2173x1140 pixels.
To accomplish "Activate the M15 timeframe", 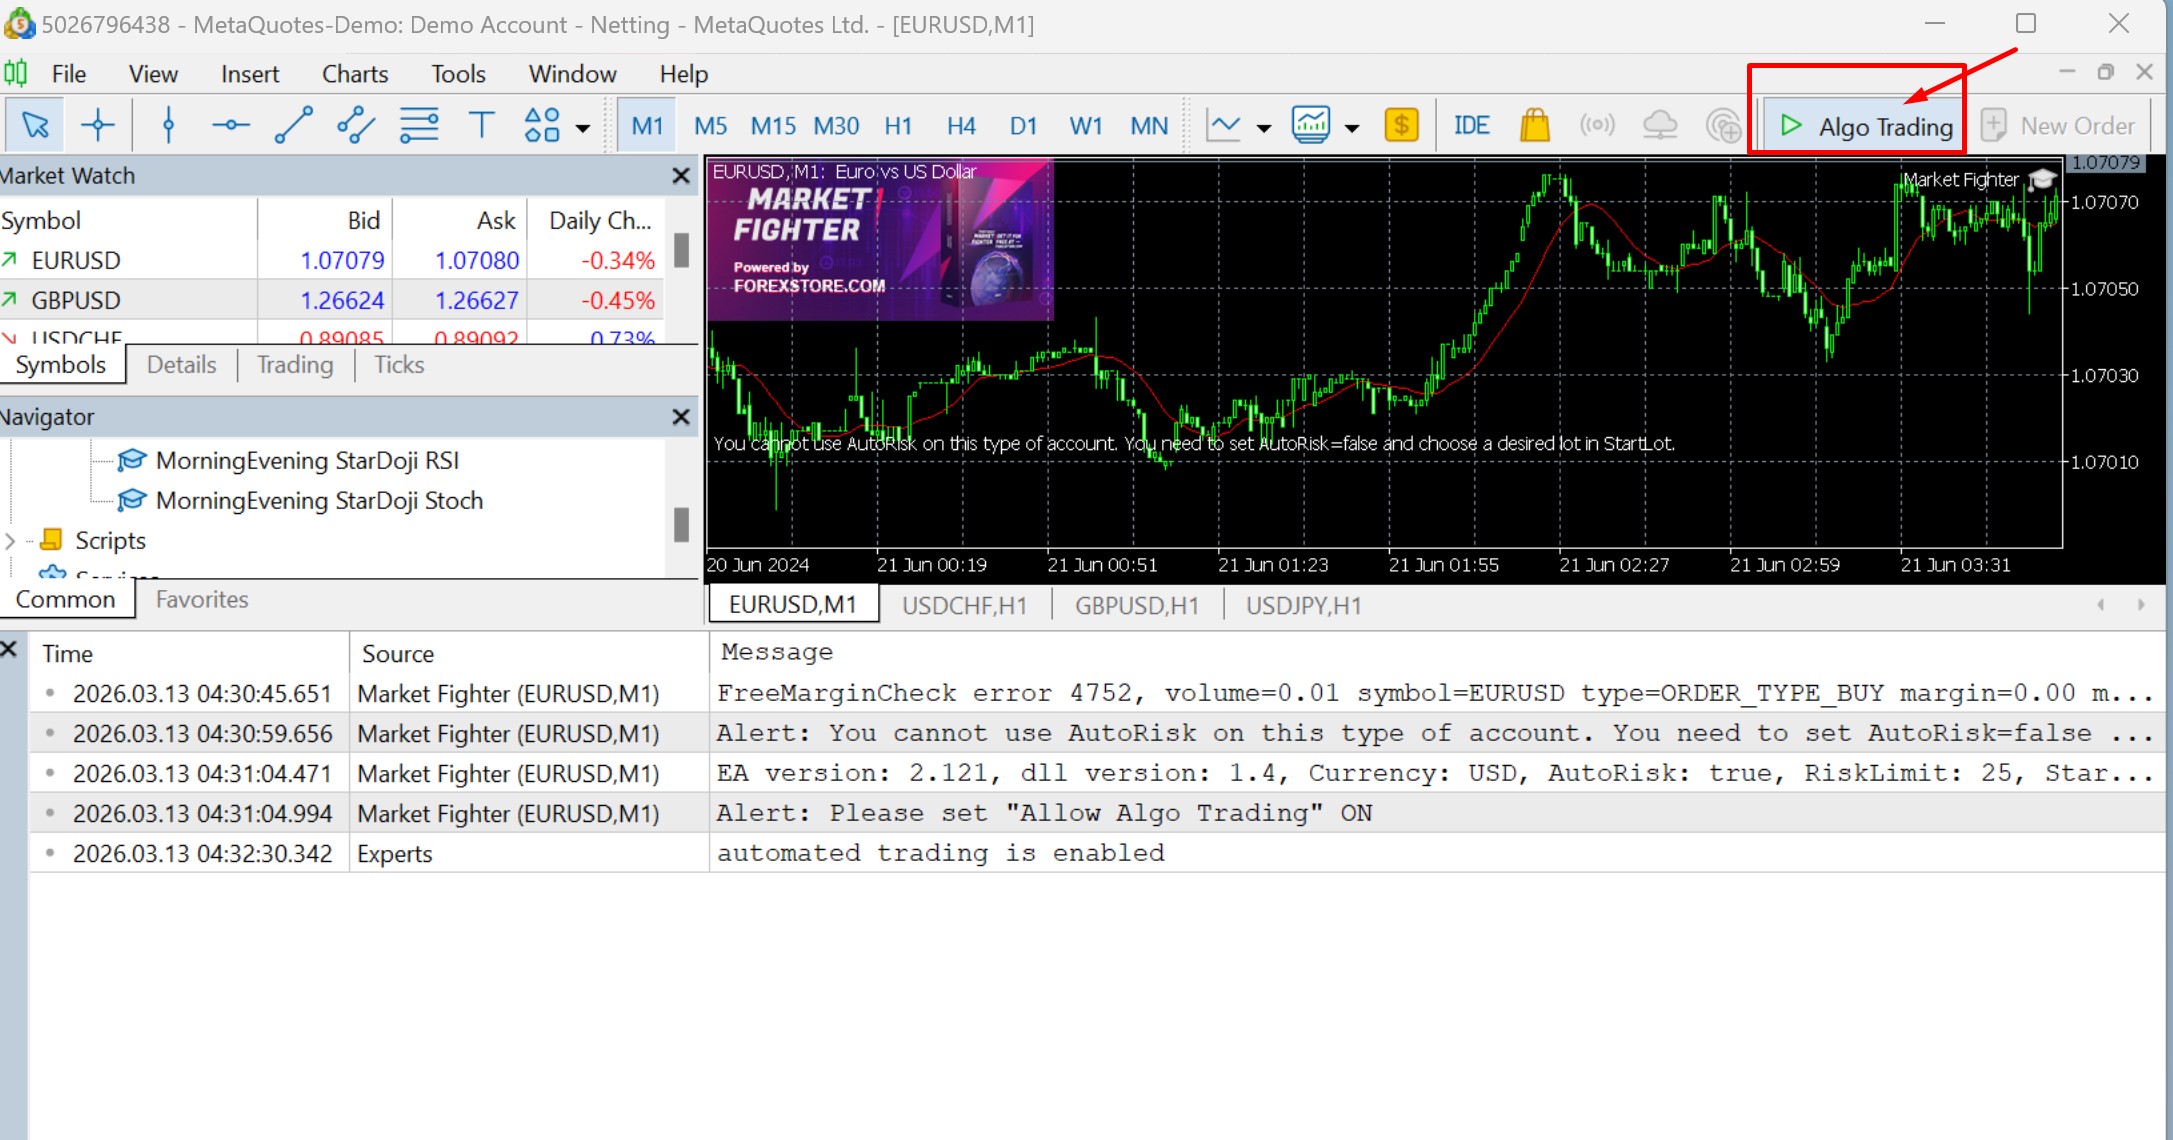I will (x=772, y=124).
